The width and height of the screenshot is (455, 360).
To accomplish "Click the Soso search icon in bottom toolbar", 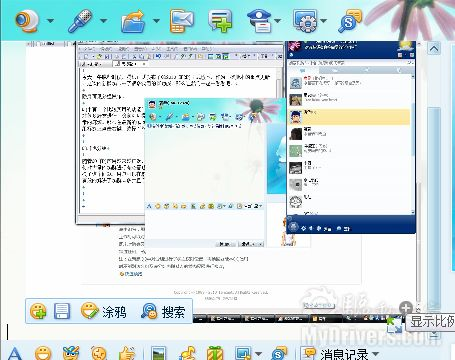I will point(279,353).
